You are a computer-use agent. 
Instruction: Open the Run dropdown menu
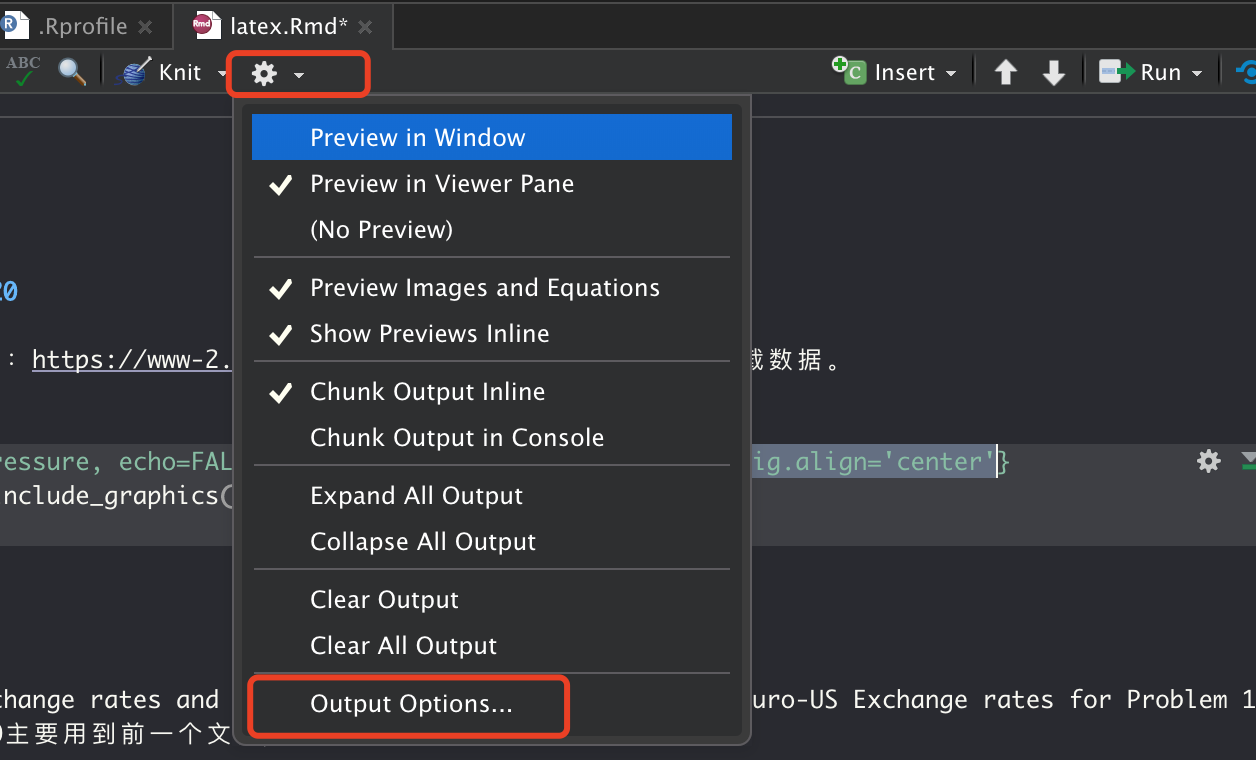click(1197, 73)
